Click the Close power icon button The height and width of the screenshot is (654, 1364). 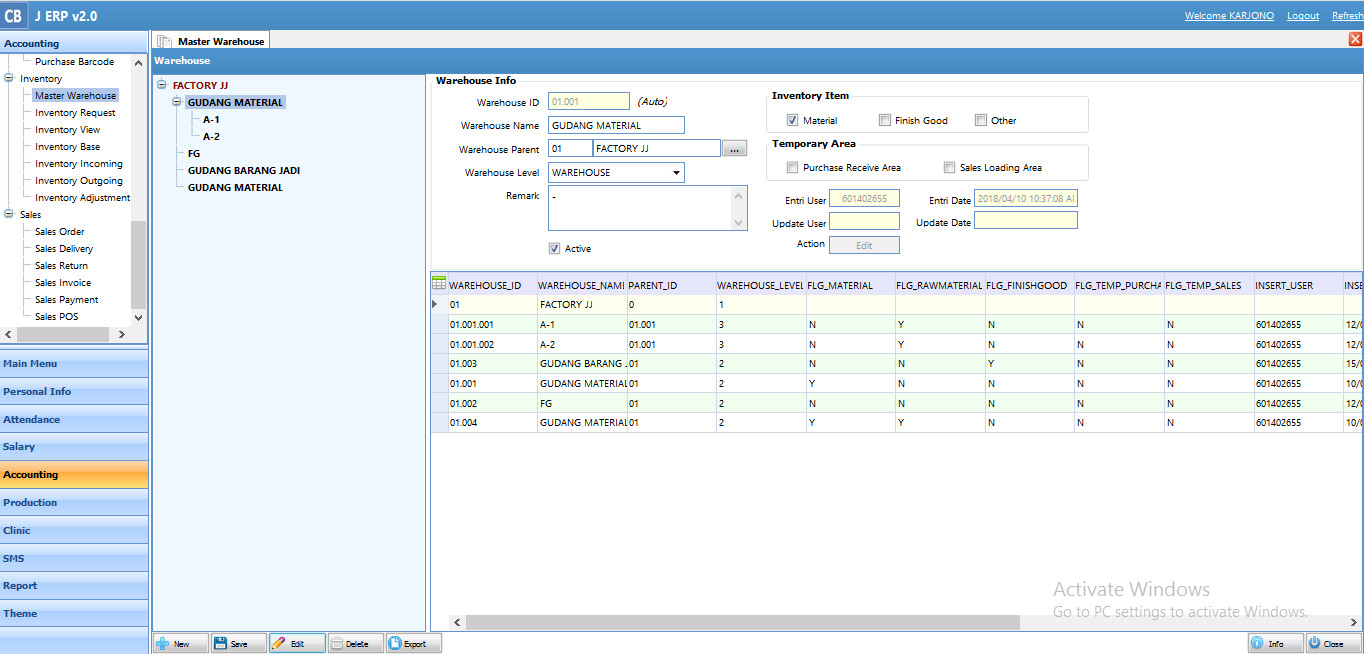[x=1315, y=644]
